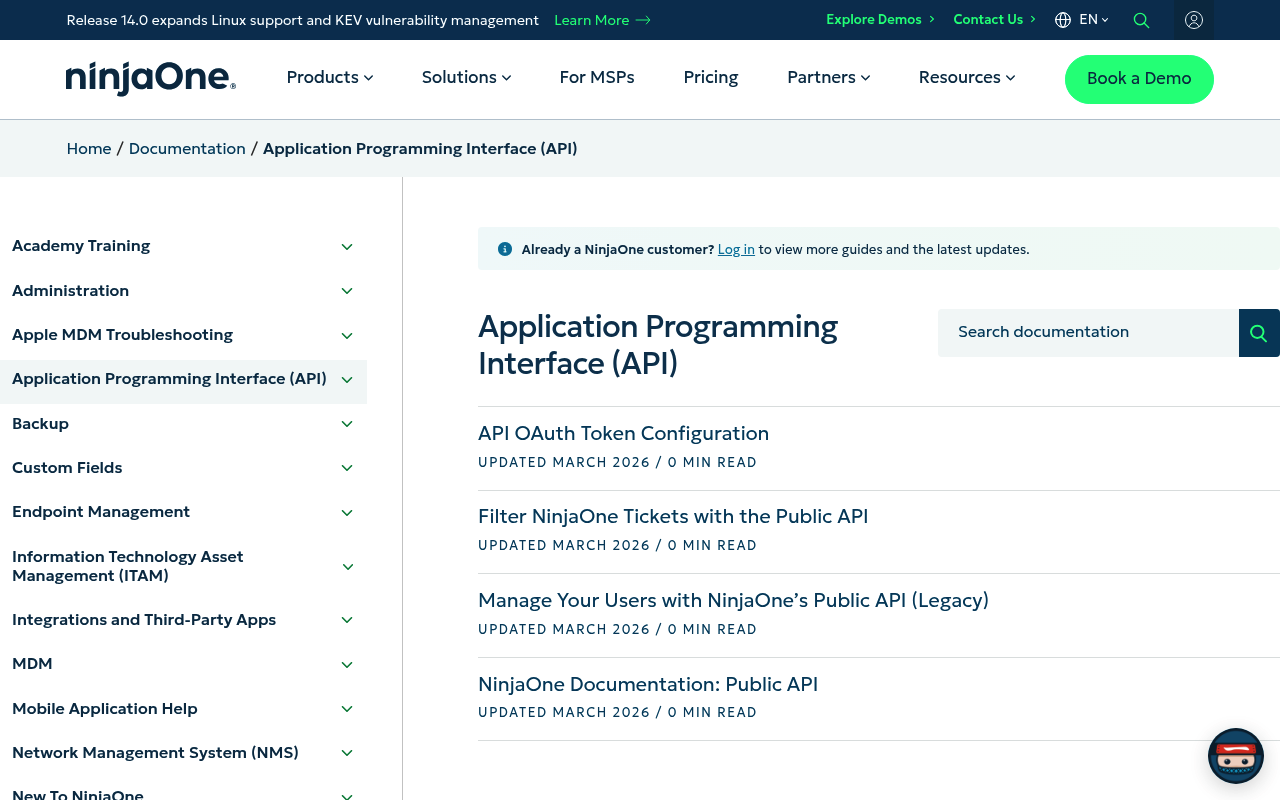The height and width of the screenshot is (800, 1280).
Task: Expand Integrations and Third-Party Apps section
Action: coord(347,620)
